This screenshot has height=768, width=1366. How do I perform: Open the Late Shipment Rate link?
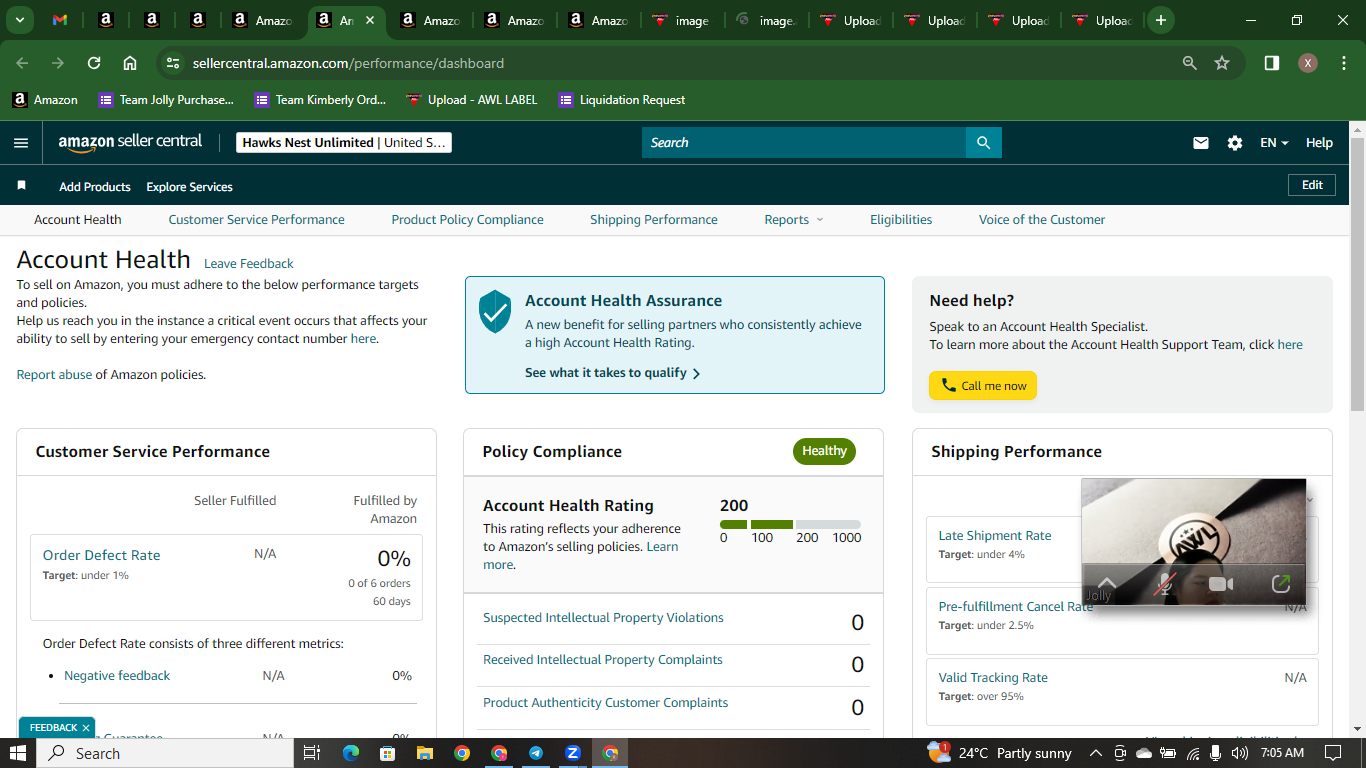[x=995, y=536]
